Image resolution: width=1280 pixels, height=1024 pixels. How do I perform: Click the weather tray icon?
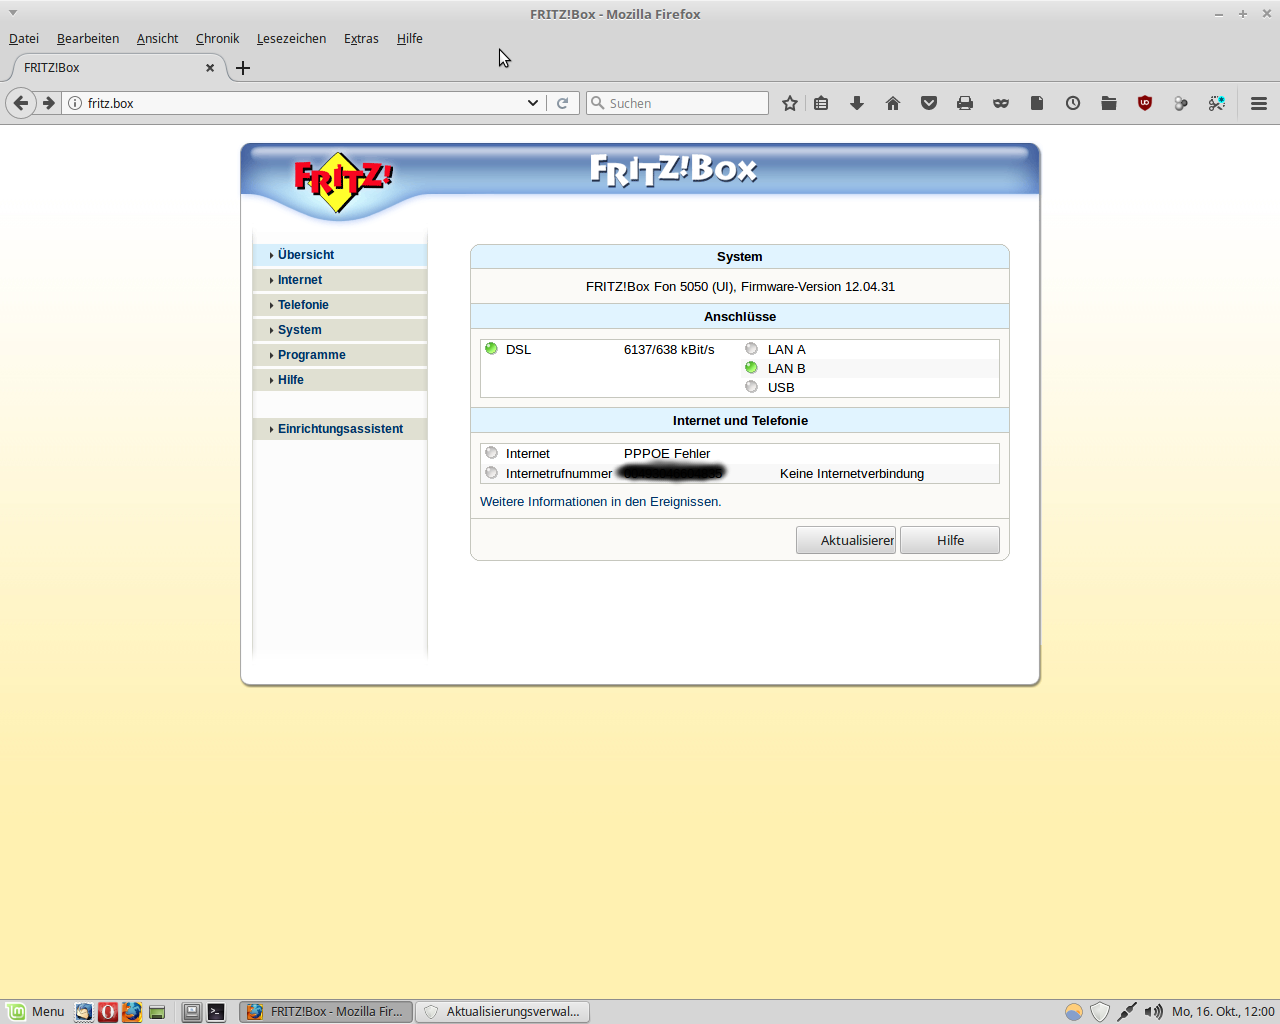click(x=1073, y=1012)
